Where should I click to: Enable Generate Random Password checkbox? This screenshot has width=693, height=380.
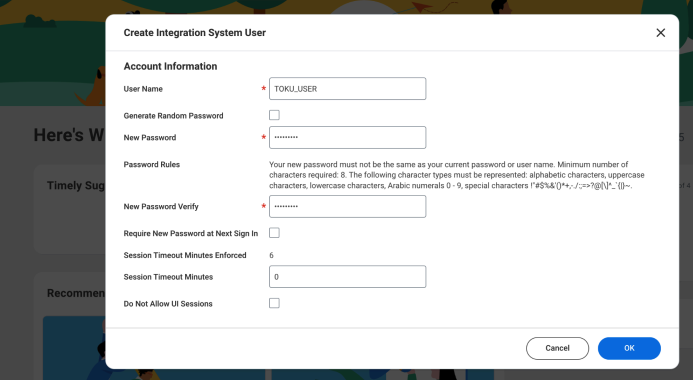[x=274, y=115]
